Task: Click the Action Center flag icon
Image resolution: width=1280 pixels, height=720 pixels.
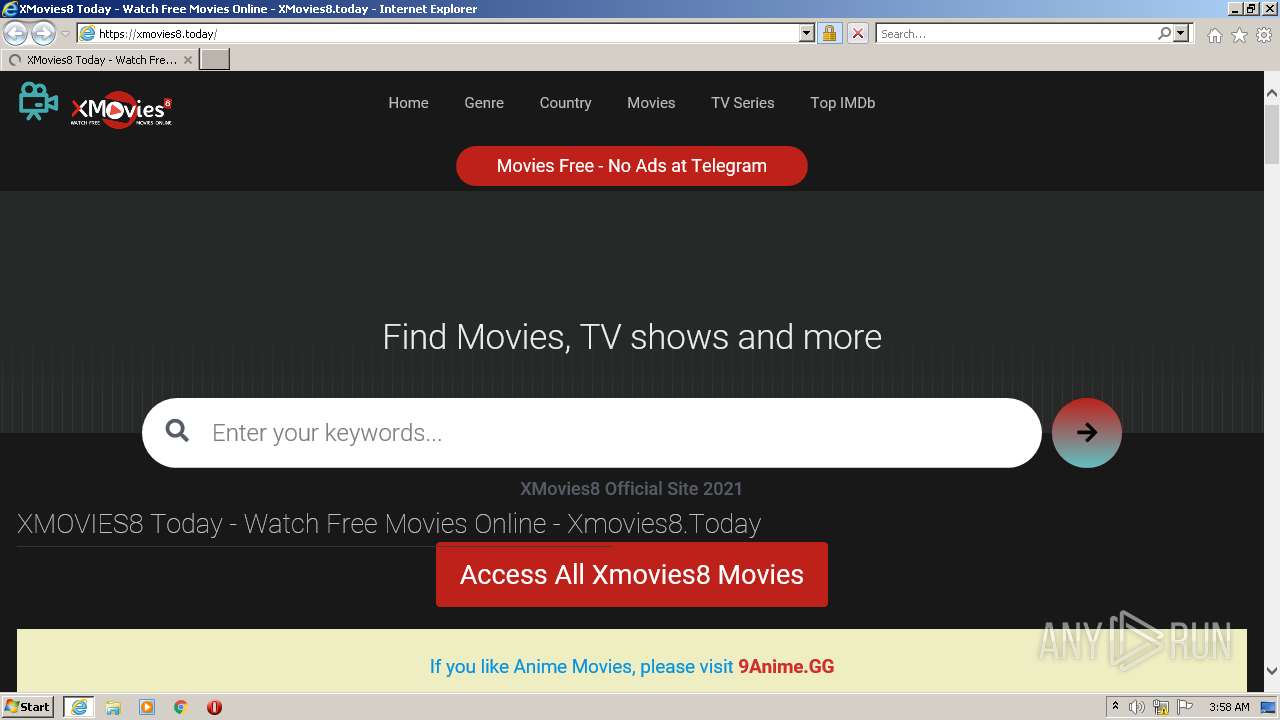Action: (1184, 707)
